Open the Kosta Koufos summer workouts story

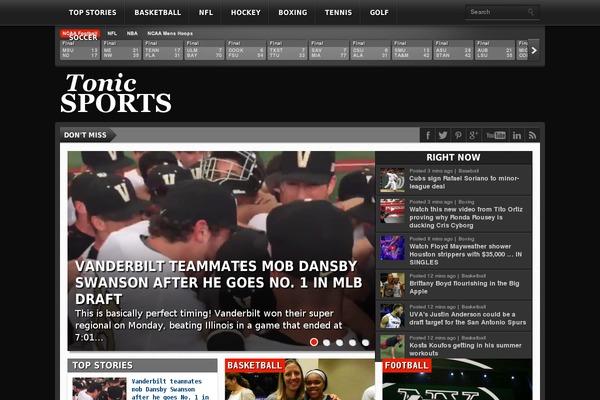point(465,349)
